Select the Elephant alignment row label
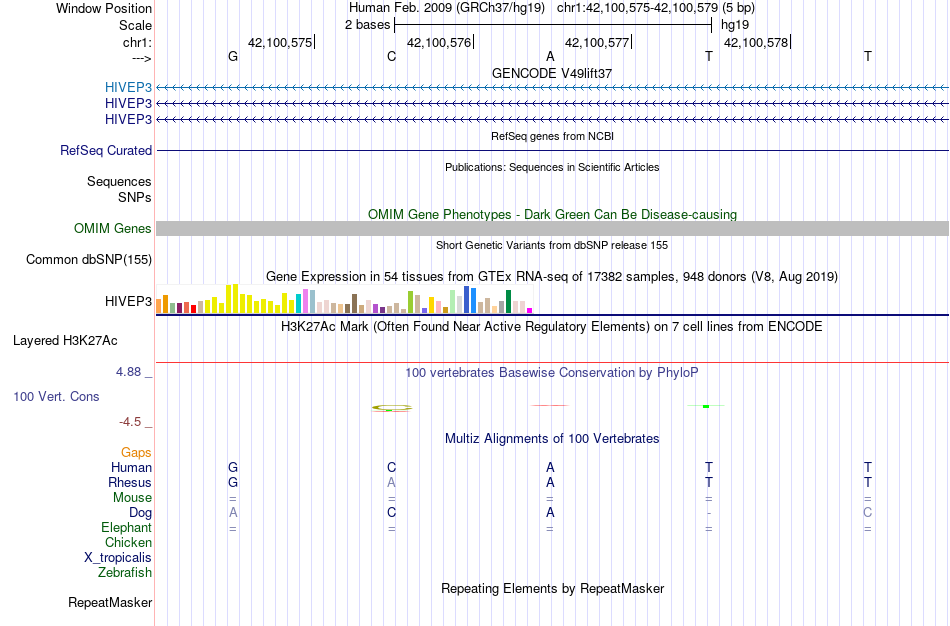This screenshot has width=950, height=626. [127, 527]
